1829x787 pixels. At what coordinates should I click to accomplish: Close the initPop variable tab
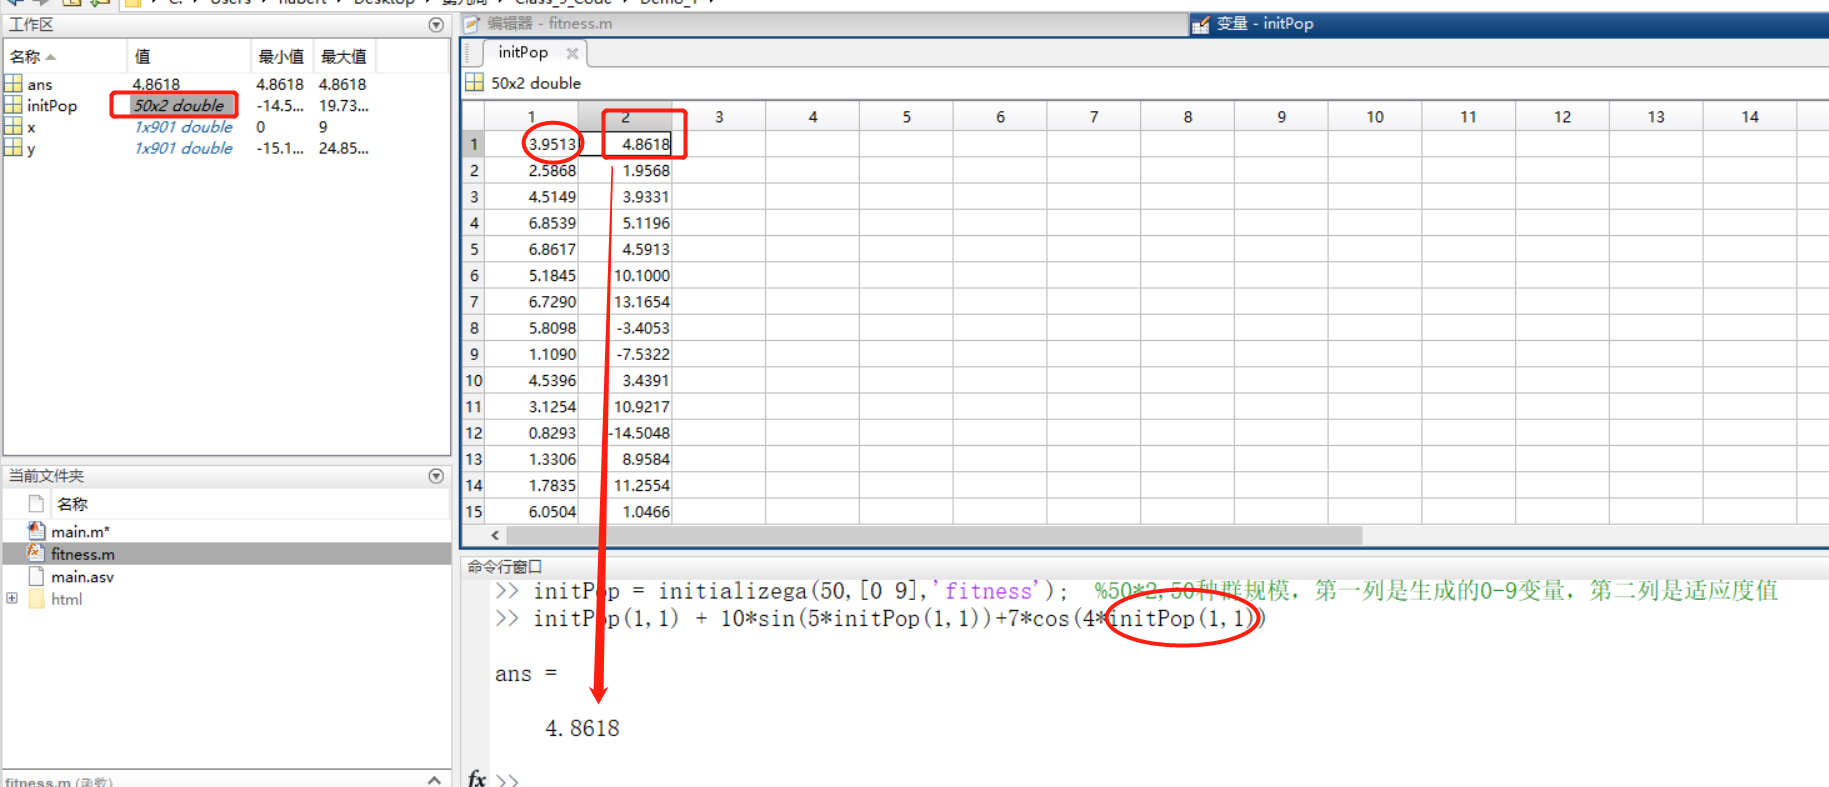pyautogui.click(x=572, y=53)
